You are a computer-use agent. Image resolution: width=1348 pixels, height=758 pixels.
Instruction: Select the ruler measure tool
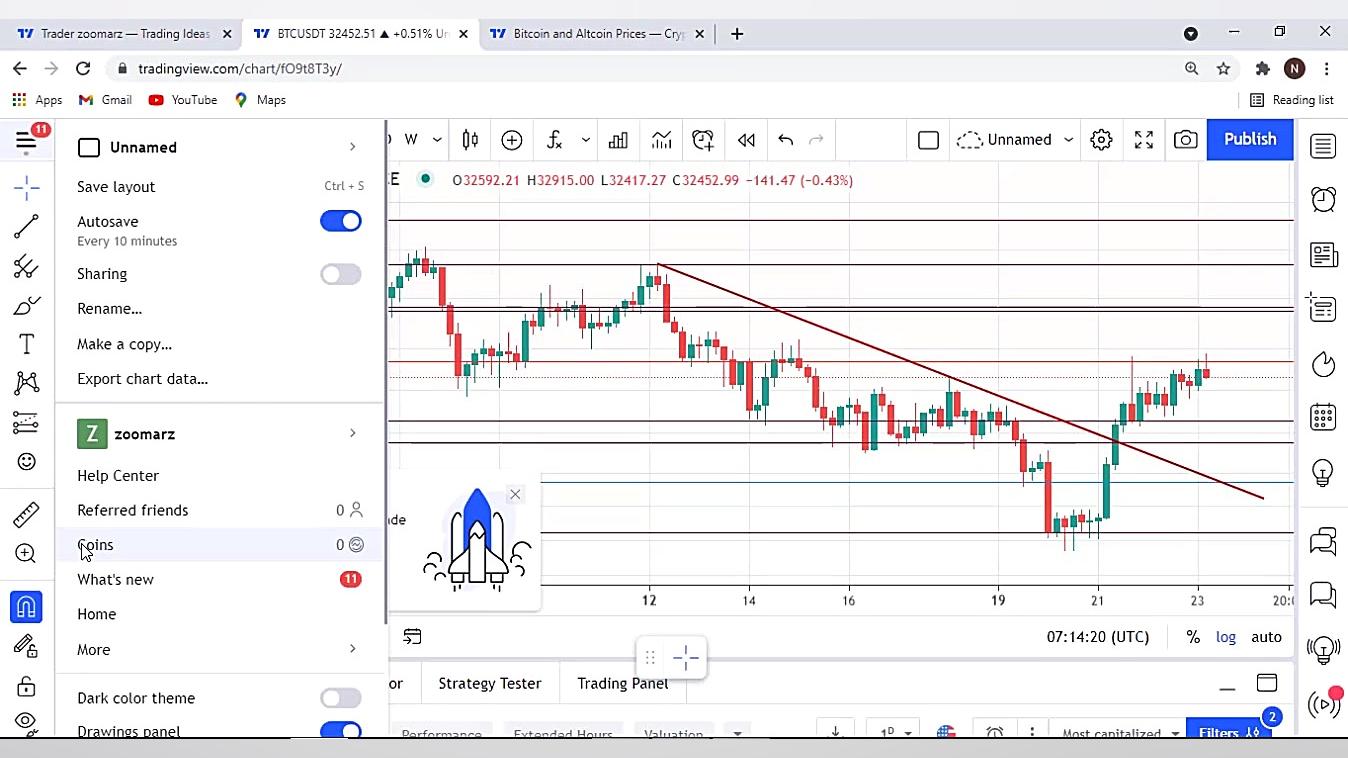[26, 515]
